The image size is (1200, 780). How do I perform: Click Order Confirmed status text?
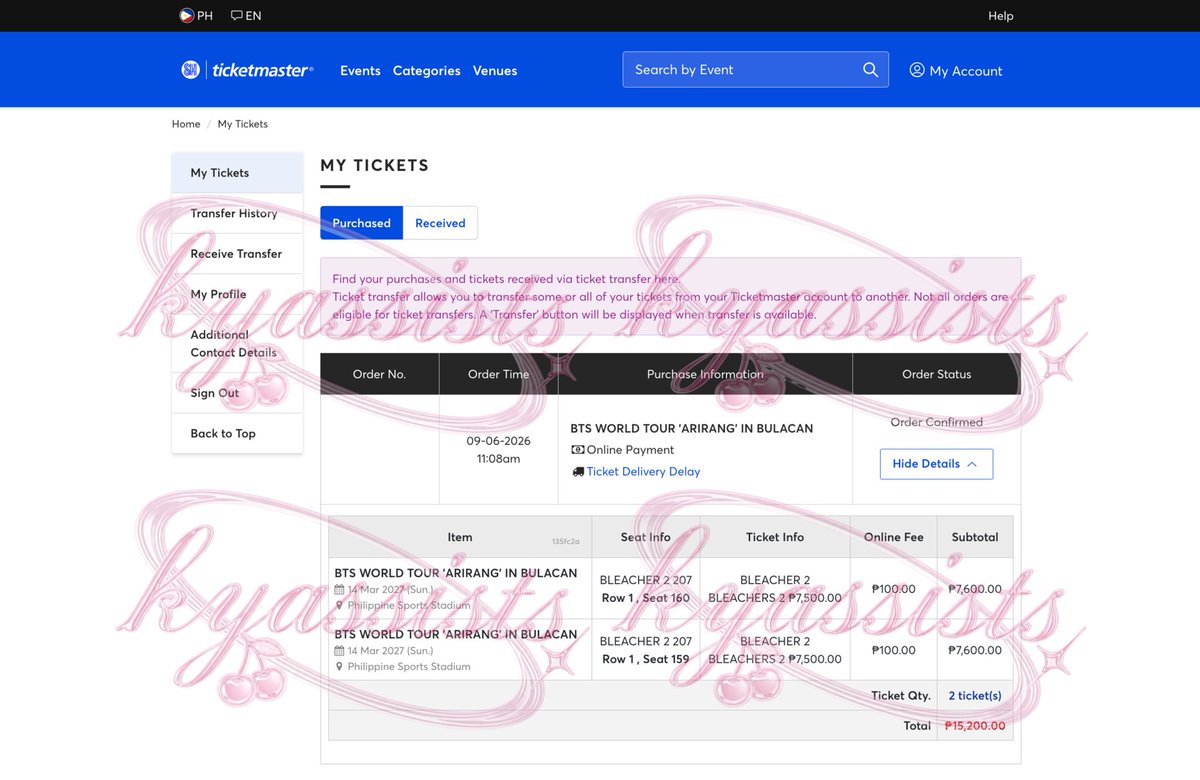(937, 422)
